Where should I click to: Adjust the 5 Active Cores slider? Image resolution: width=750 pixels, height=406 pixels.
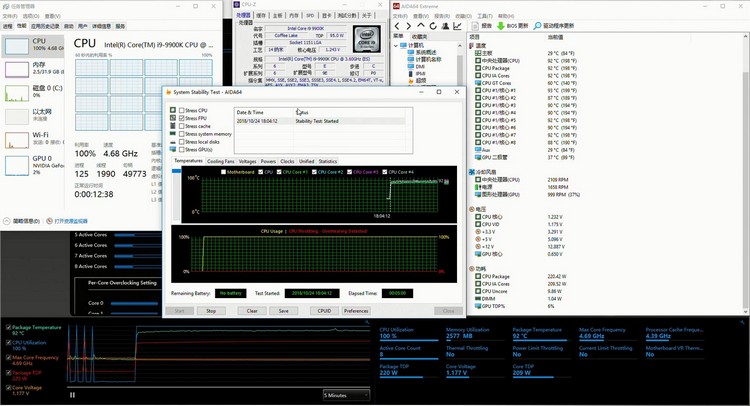point(137,235)
